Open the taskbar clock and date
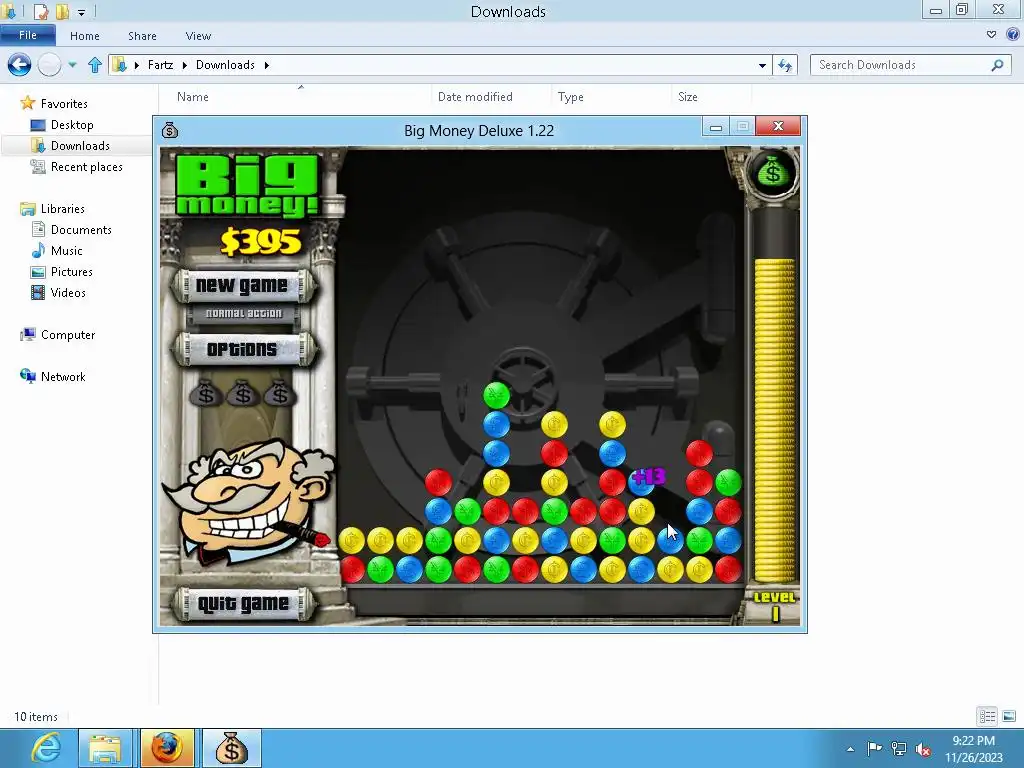 (974, 749)
